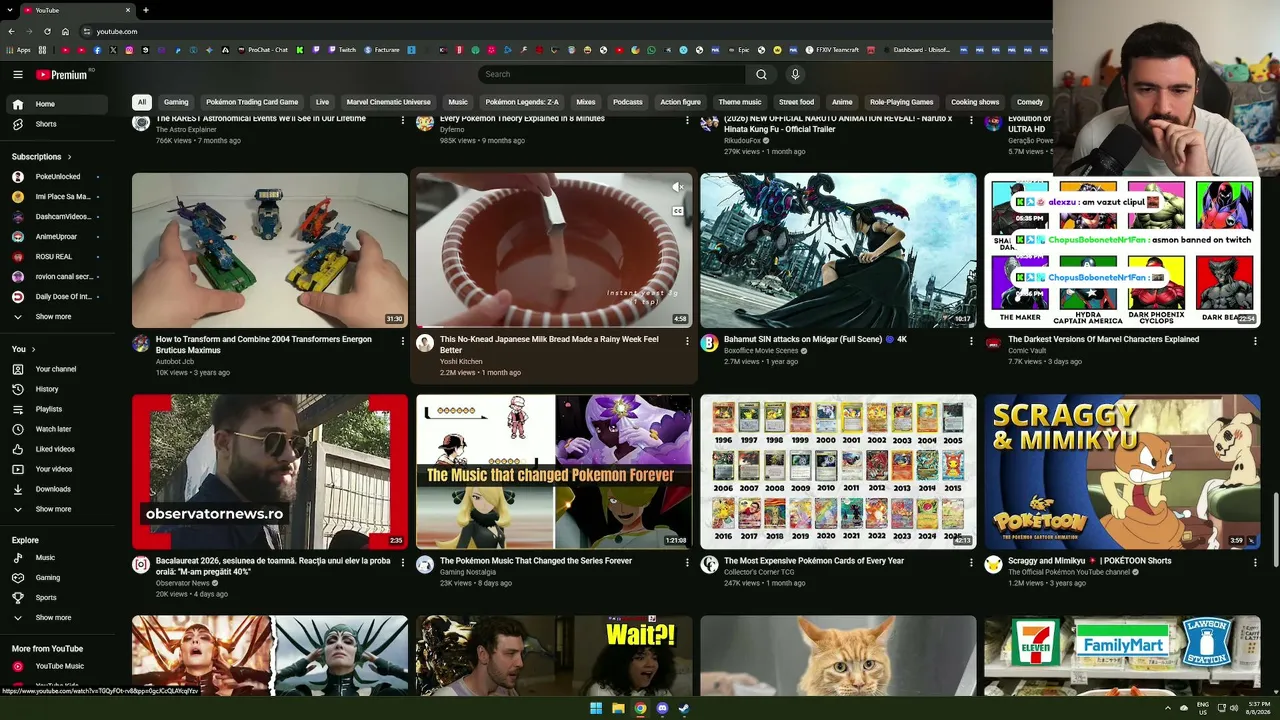Open the Twitch bookmark in the bookmarks bar
Screen dimensions: 1280x720
click(341, 50)
